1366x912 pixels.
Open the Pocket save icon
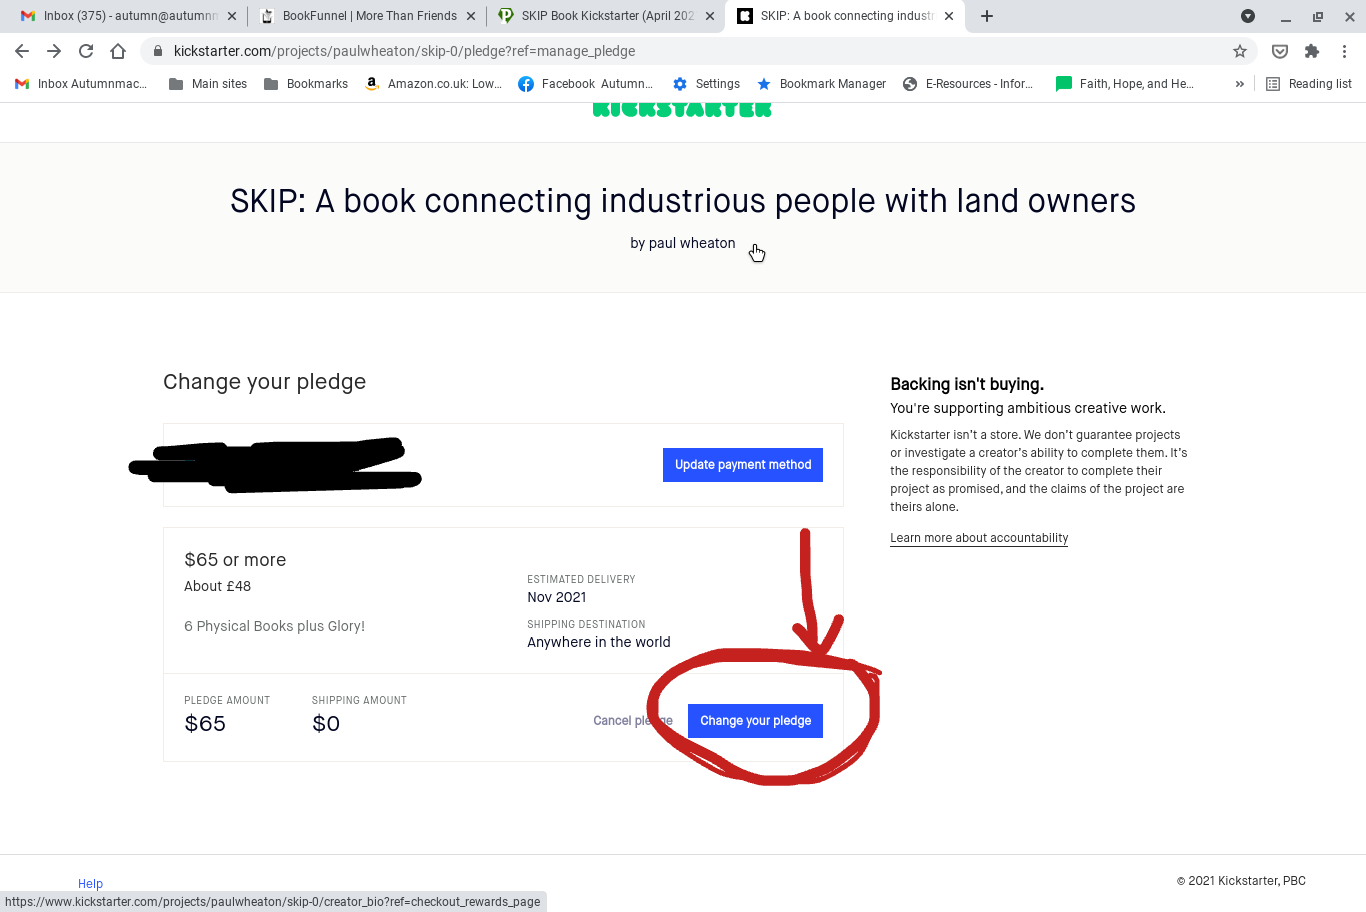pyautogui.click(x=1280, y=51)
